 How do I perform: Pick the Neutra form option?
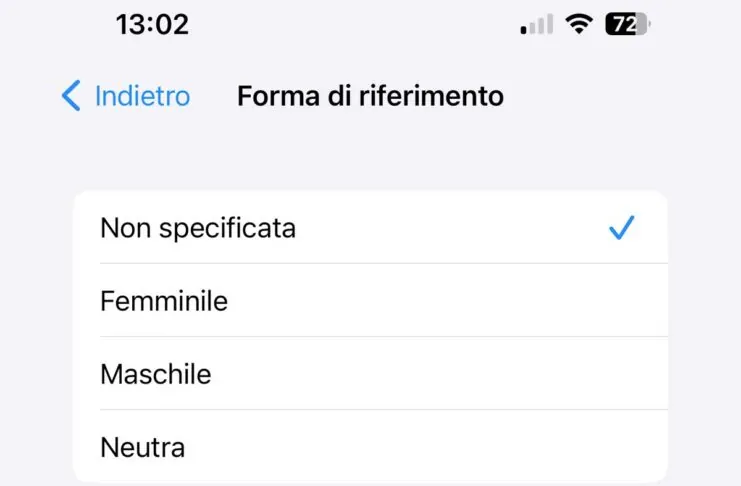370,447
